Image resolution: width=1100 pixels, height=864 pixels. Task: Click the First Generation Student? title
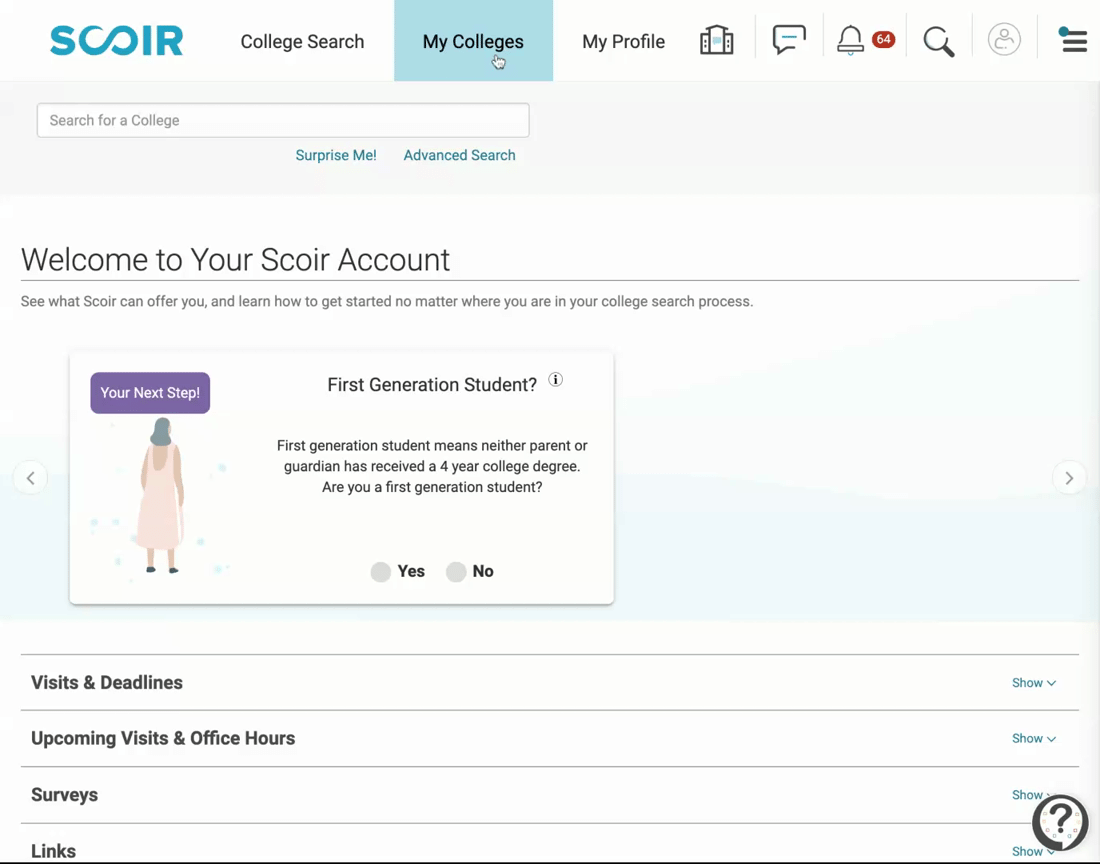pyautogui.click(x=432, y=384)
